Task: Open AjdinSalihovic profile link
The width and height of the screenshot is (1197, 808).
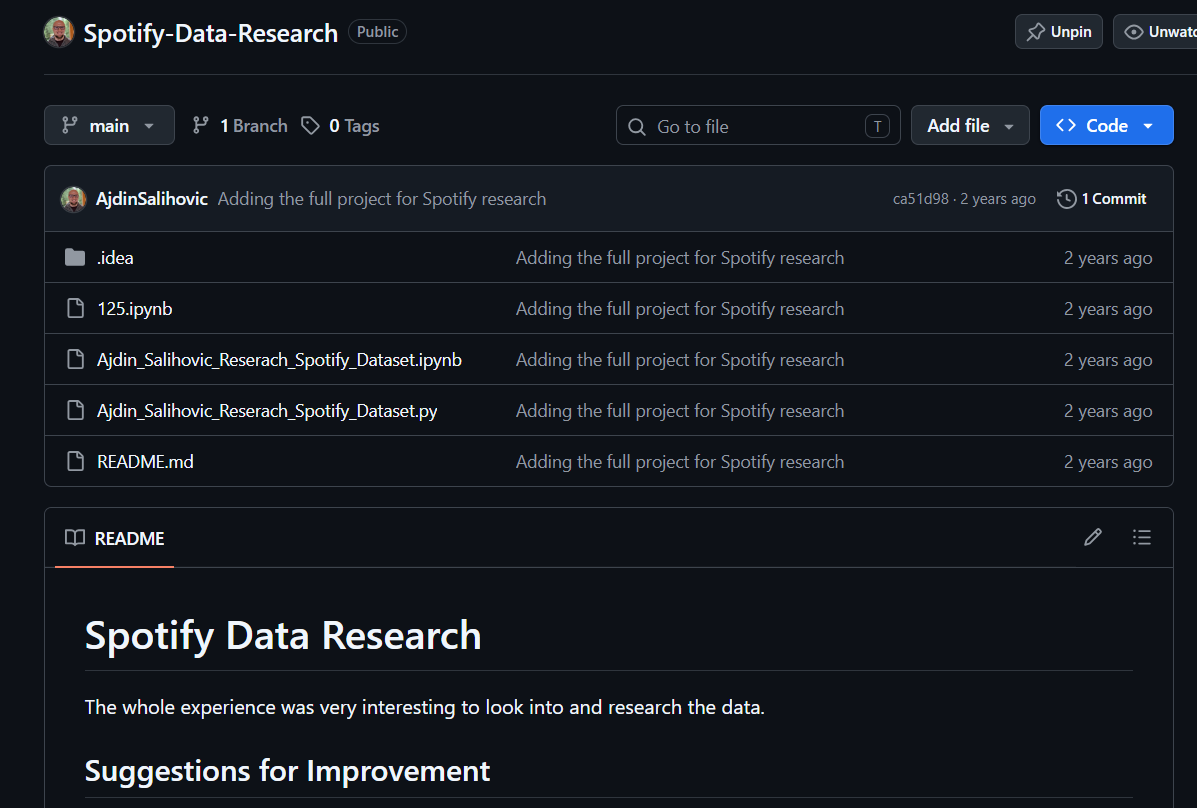Action: point(152,199)
